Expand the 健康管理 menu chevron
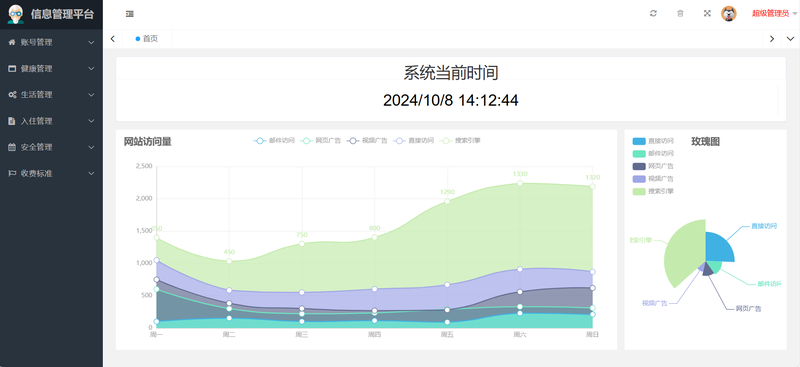The height and width of the screenshot is (367, 800). 91,68
